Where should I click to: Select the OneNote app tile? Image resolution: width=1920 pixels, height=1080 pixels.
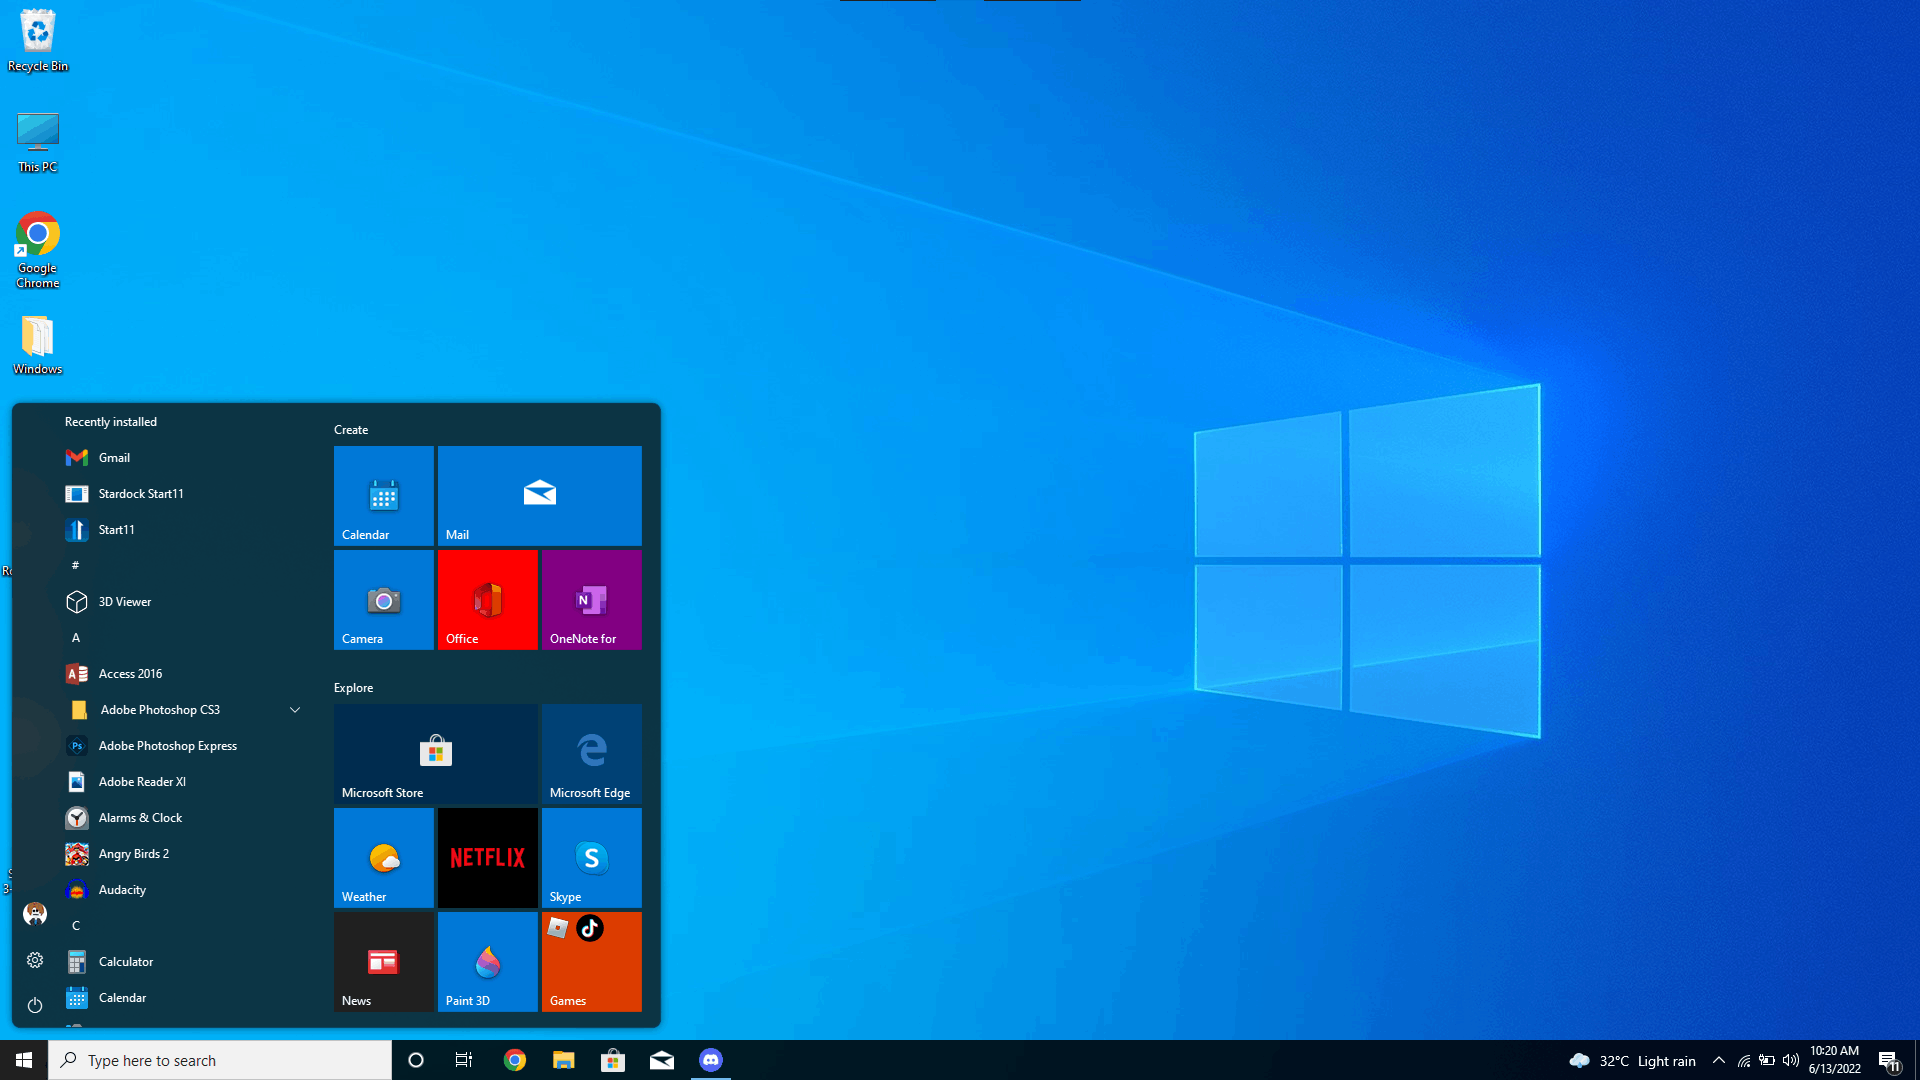(x=591, y=599)
